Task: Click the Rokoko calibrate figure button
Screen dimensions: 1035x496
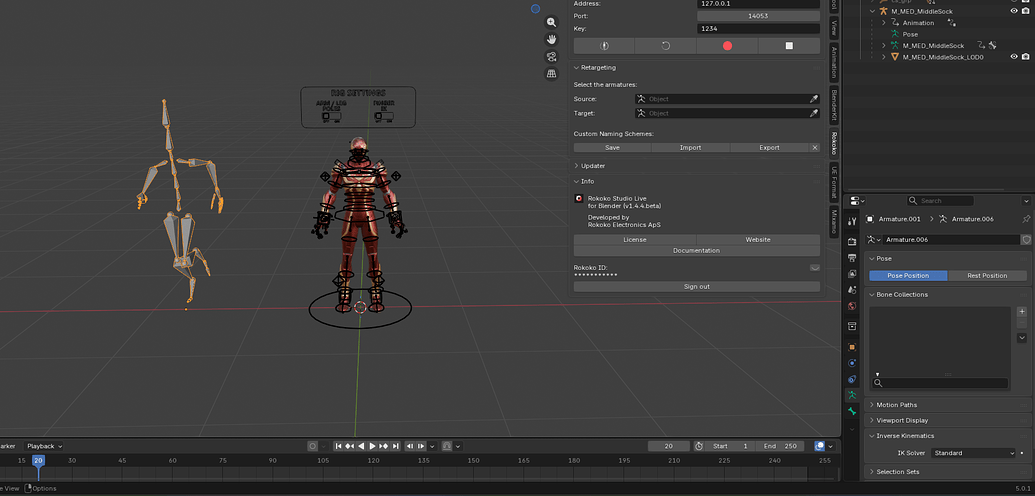Action: pos(604,46)
